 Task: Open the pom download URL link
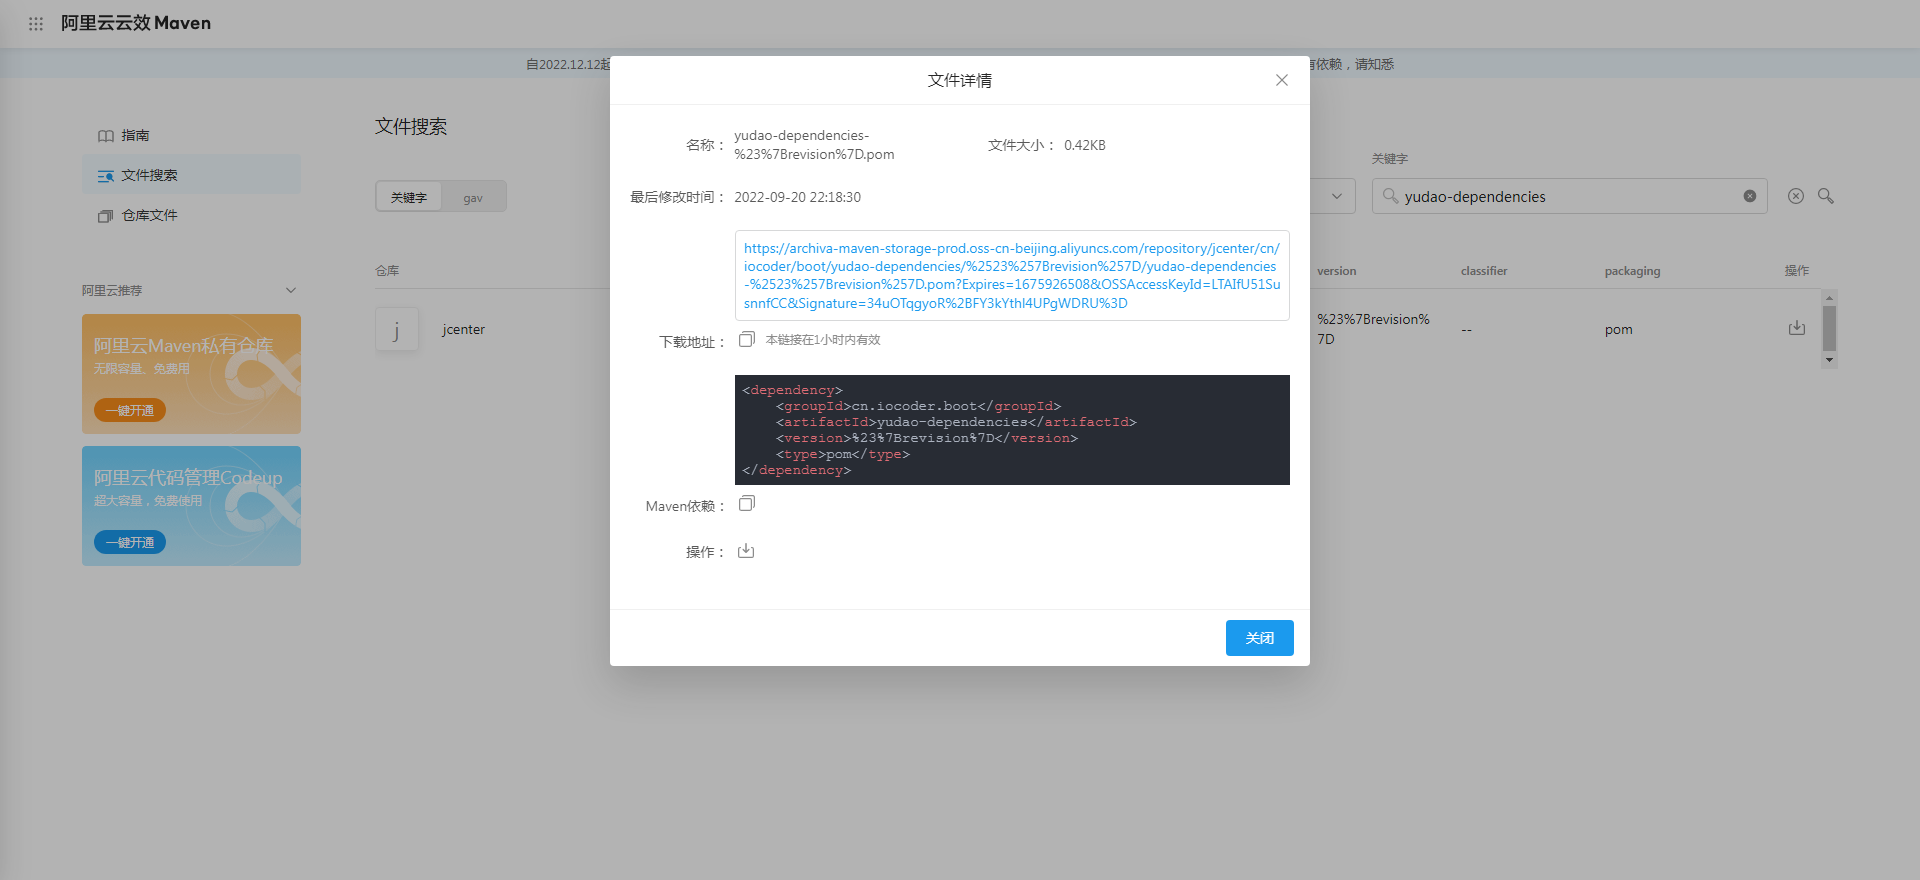tap(1012, 276)
